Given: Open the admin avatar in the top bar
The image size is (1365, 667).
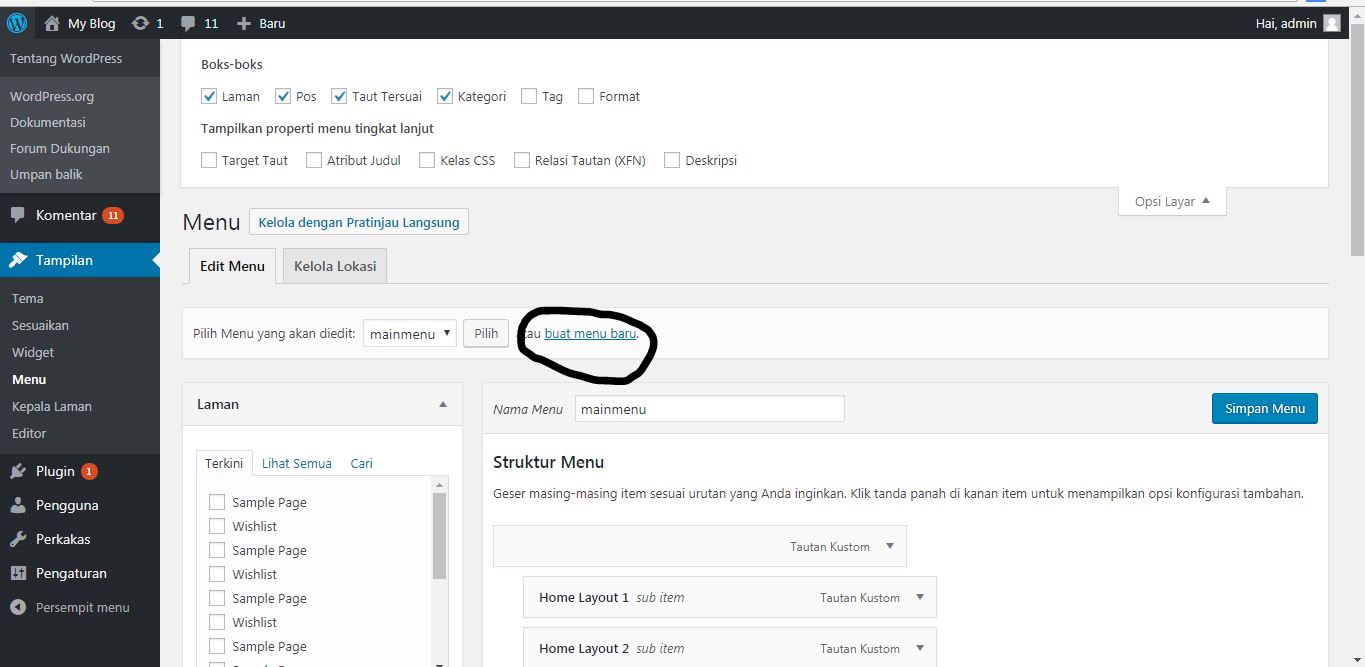Looking at the screenshot, I should [1332, 23].
